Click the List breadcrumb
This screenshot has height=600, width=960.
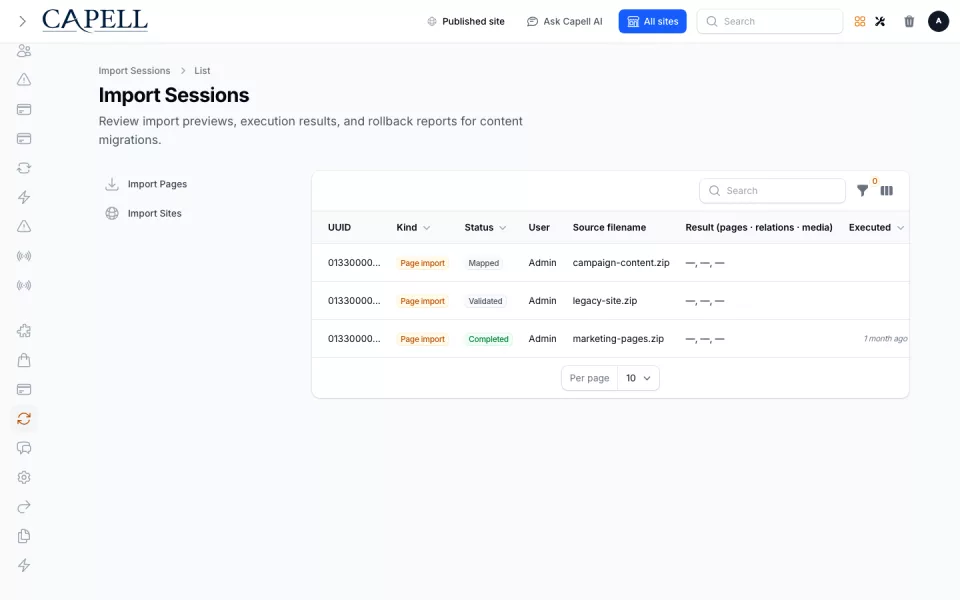pyautogui.click(x=202, y=70)
